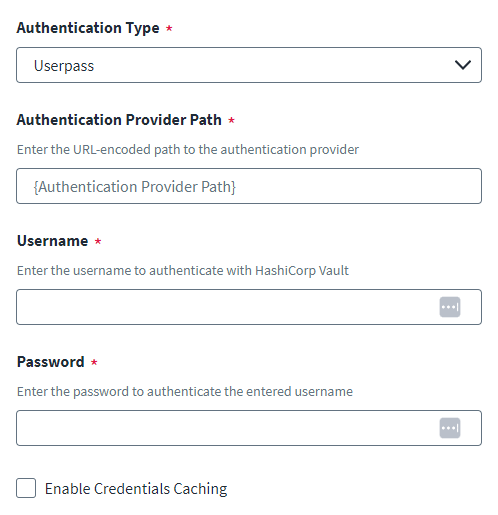498x515 pixels.
Task: Open the Authentication Type dropdown showing Userpass
Action: point(249,65)
